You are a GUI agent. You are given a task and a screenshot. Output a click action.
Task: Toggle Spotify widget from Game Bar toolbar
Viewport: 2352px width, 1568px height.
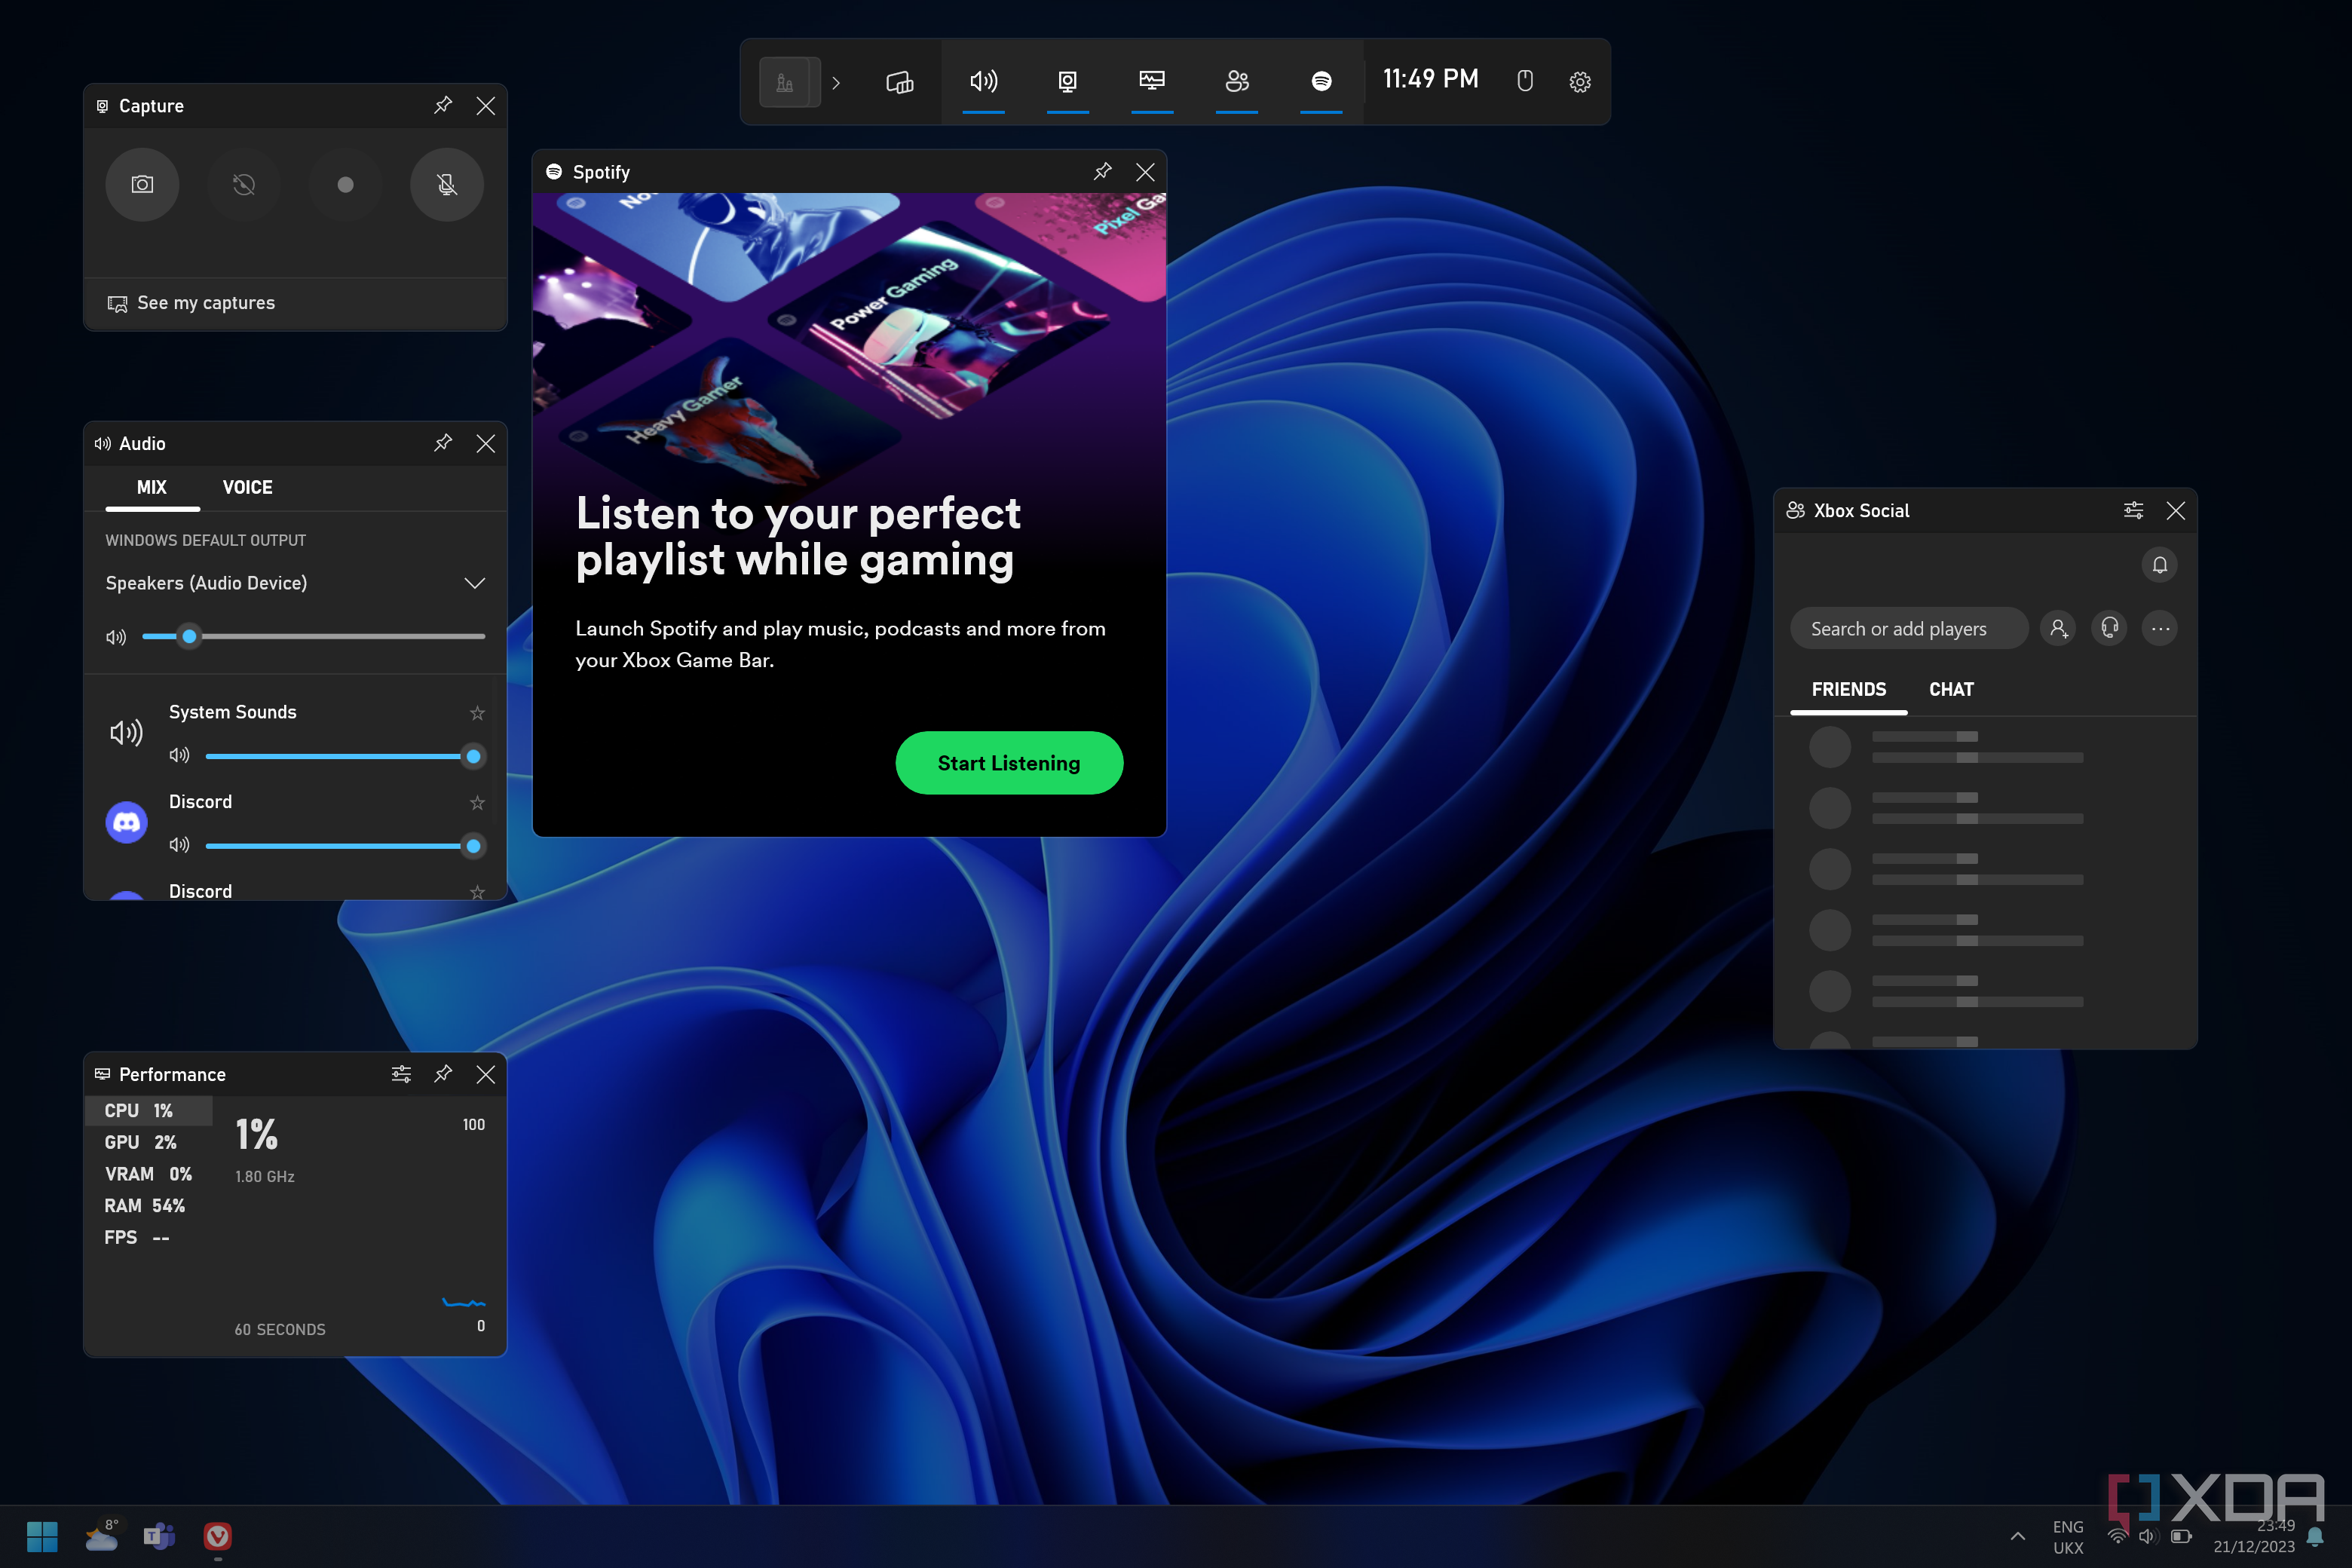tap(1321, 81)
